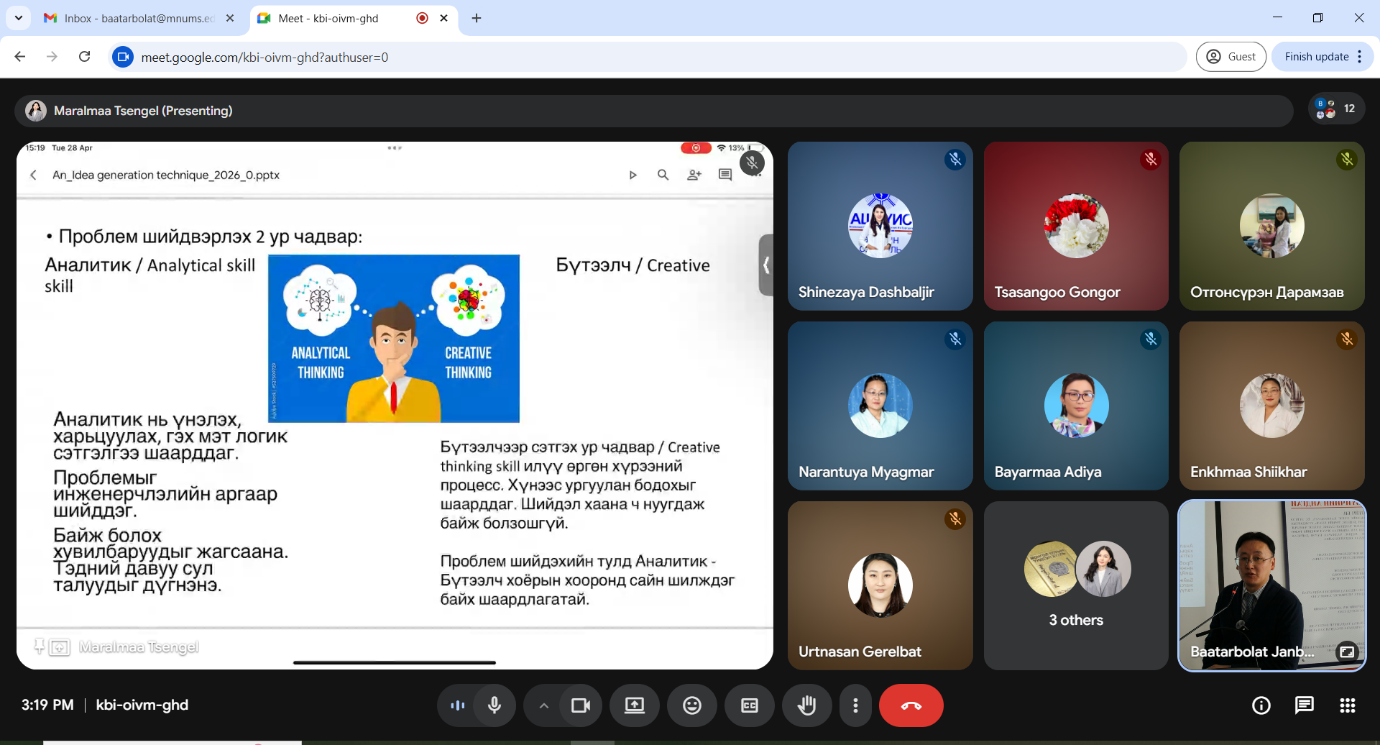Image resolution: width=1380 pixels, height=745 pixels.
Task: Open the three-dot more options menu
Action: click(x=855, y=705)
